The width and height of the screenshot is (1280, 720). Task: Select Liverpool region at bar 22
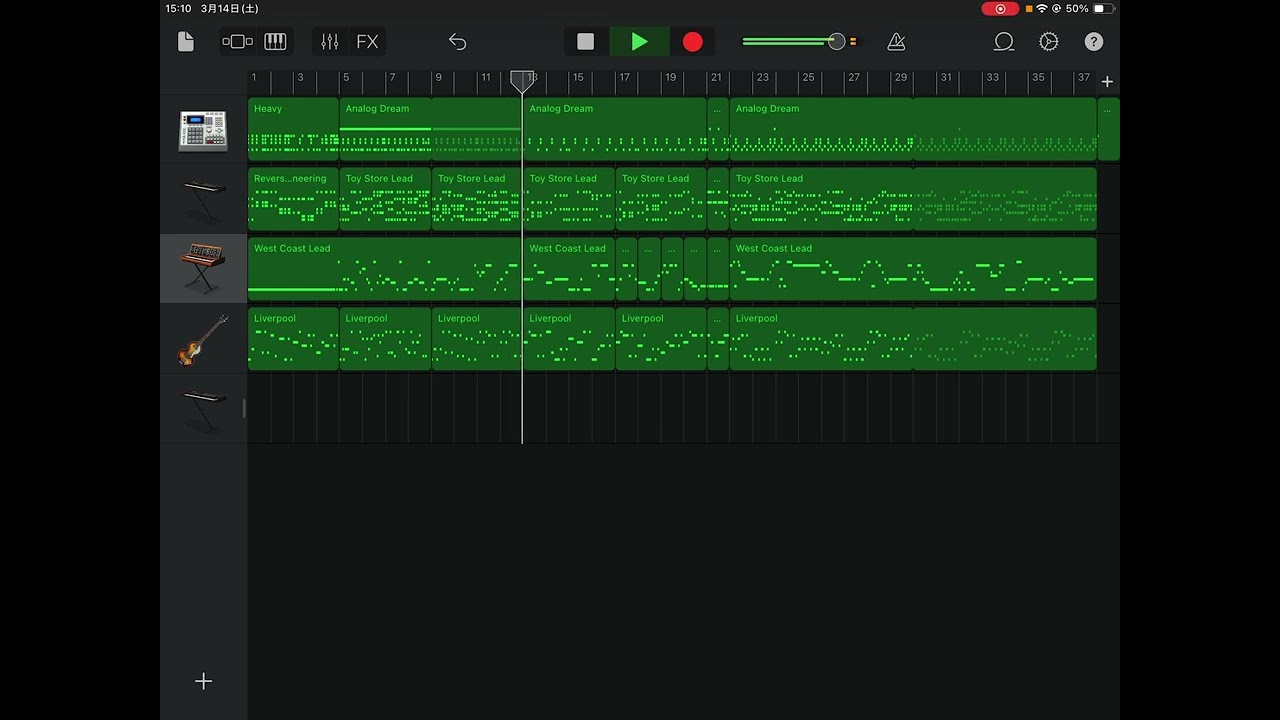(x=913, y=339)
